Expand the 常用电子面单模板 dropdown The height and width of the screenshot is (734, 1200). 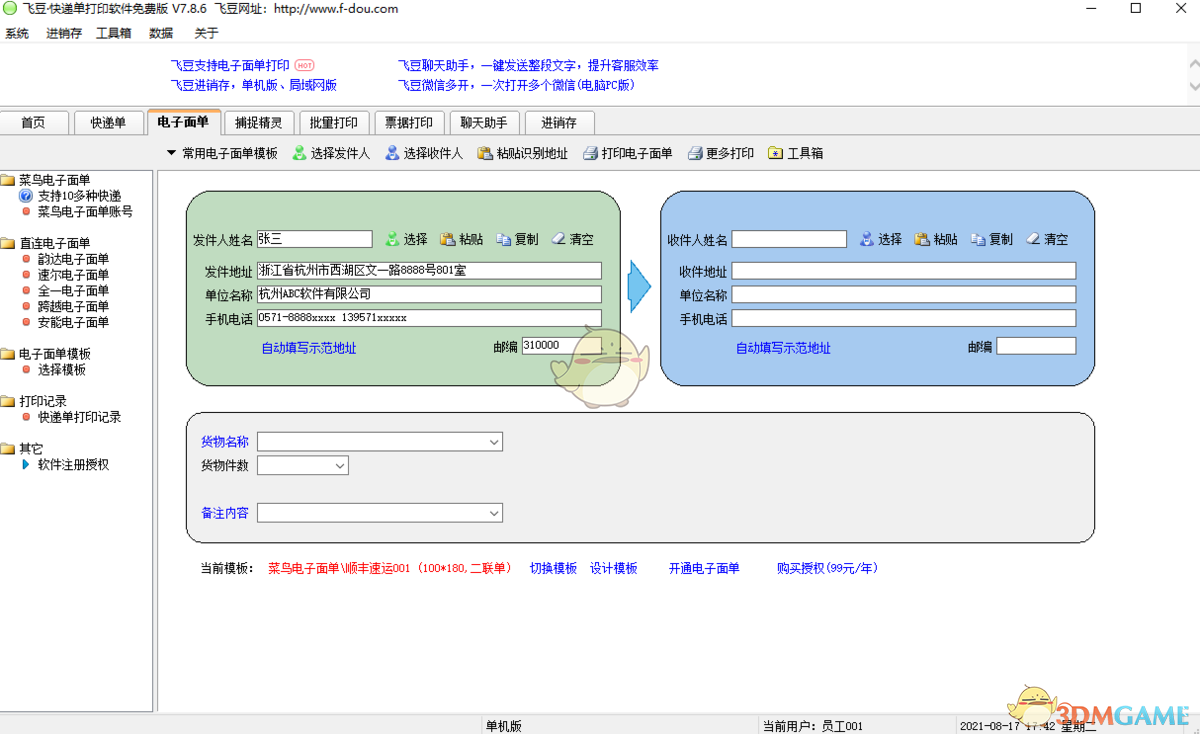point(172,153)
